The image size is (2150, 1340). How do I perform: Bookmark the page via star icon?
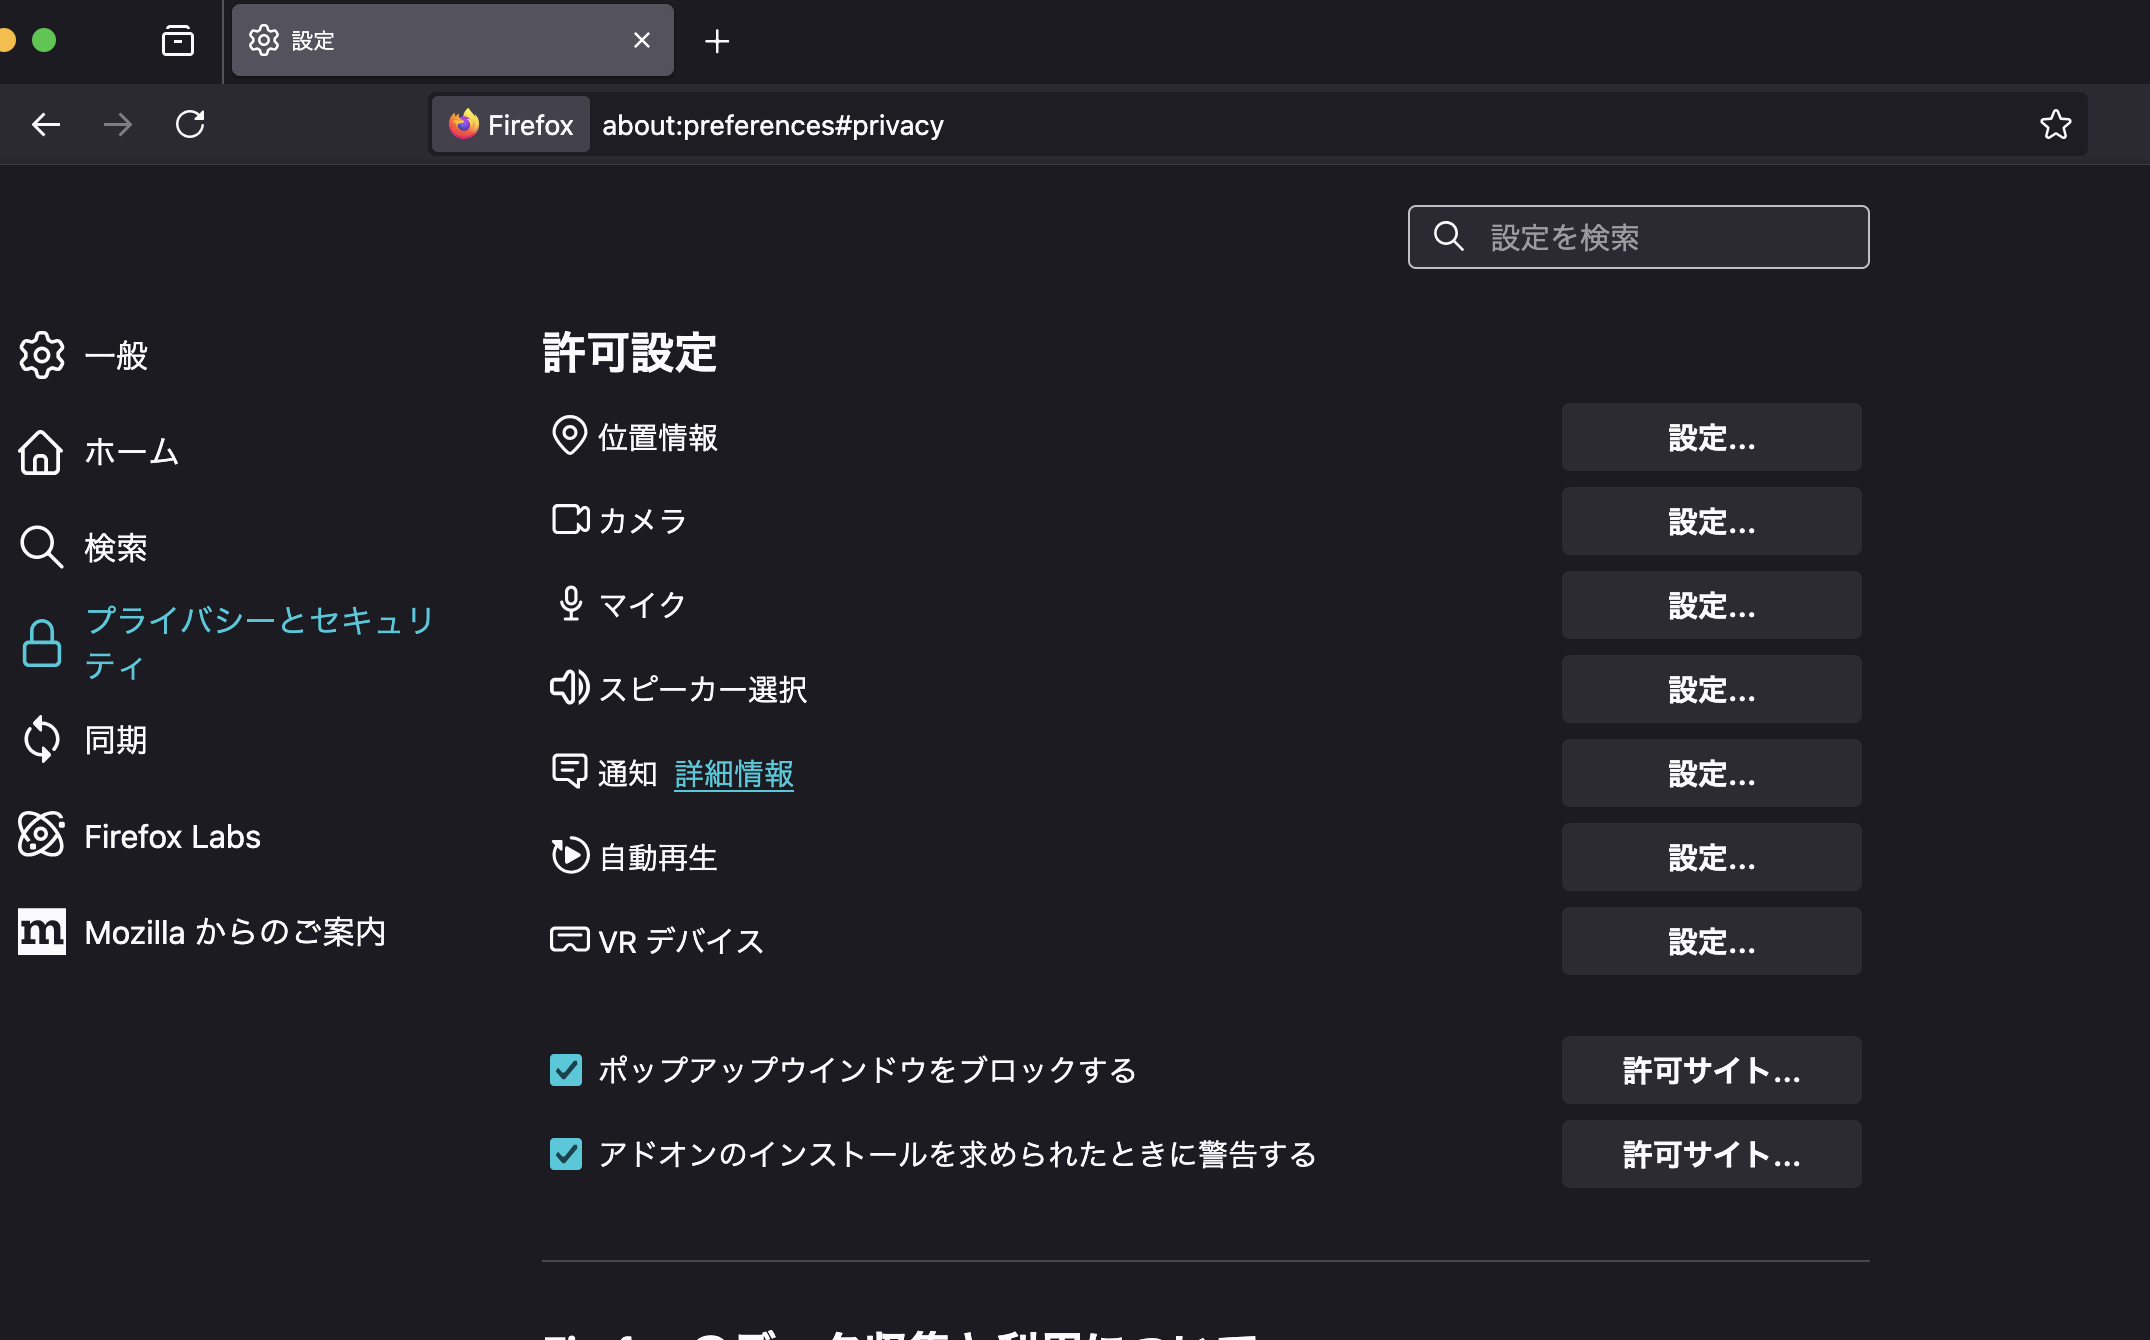point(2055,124)
